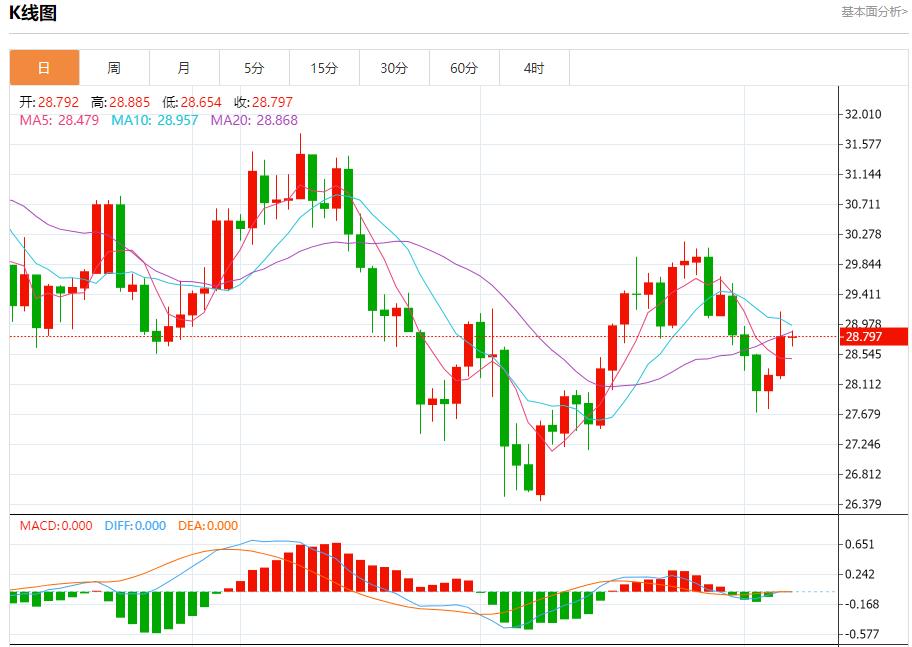Click the 32.010 price axis label
Screen dimensions: 912x647
point(863,115)
